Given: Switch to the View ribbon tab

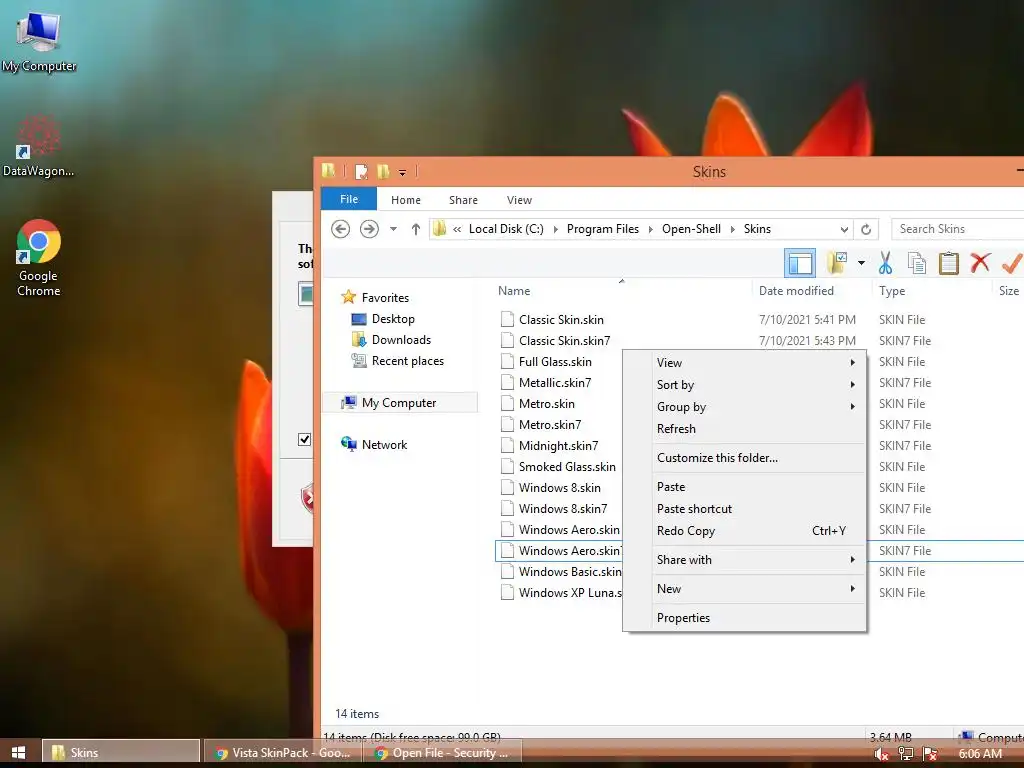Looking at the screenshot, I should [x=519, y=200].
